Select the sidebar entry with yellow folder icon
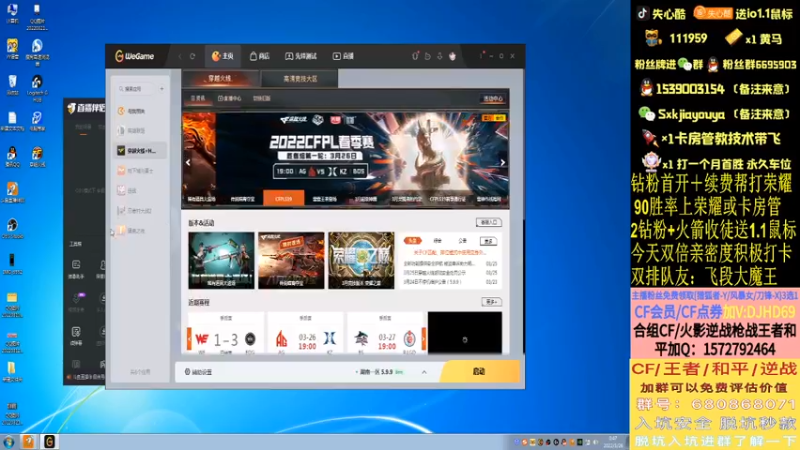This screenshot has height=450, width=800. coord(140,231)
